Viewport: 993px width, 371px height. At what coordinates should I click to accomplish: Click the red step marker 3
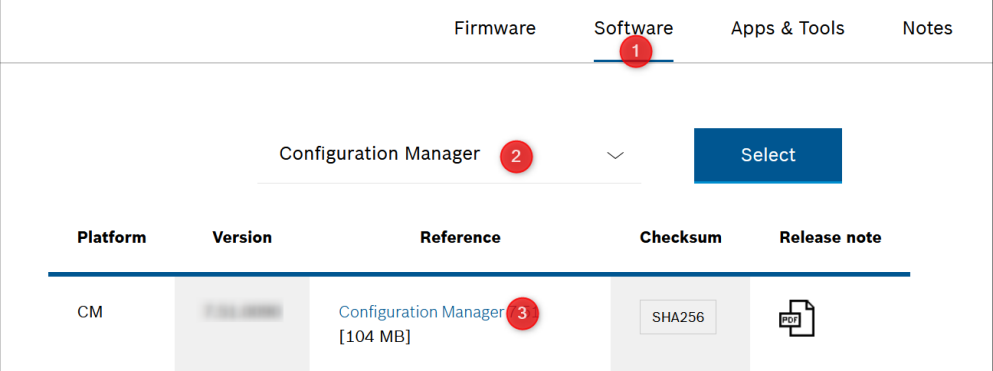[522, 313]
